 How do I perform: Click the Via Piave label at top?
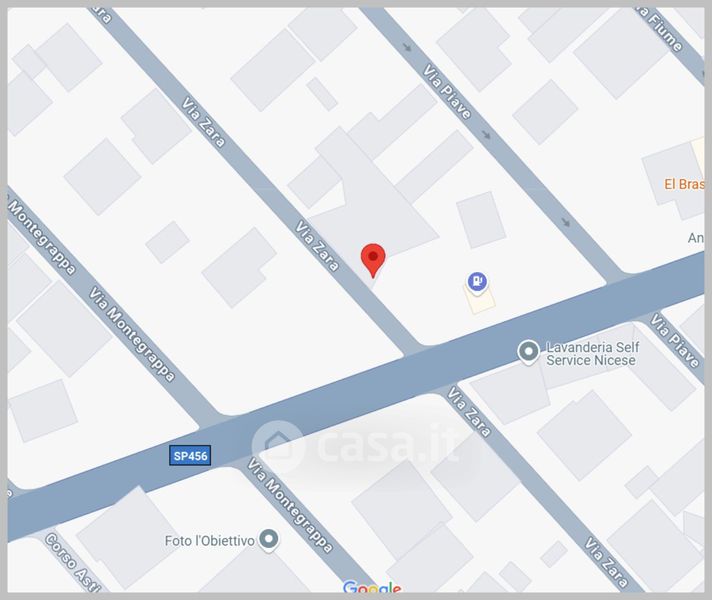[447, 91]
